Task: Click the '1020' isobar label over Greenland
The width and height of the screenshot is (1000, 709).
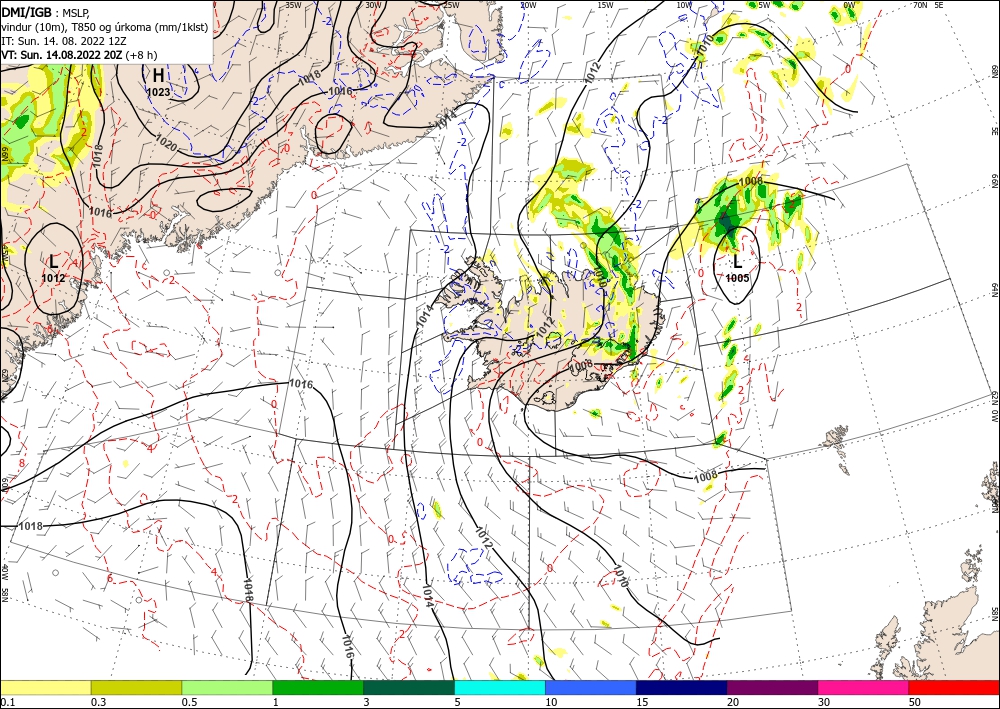Action: (167, 145)
